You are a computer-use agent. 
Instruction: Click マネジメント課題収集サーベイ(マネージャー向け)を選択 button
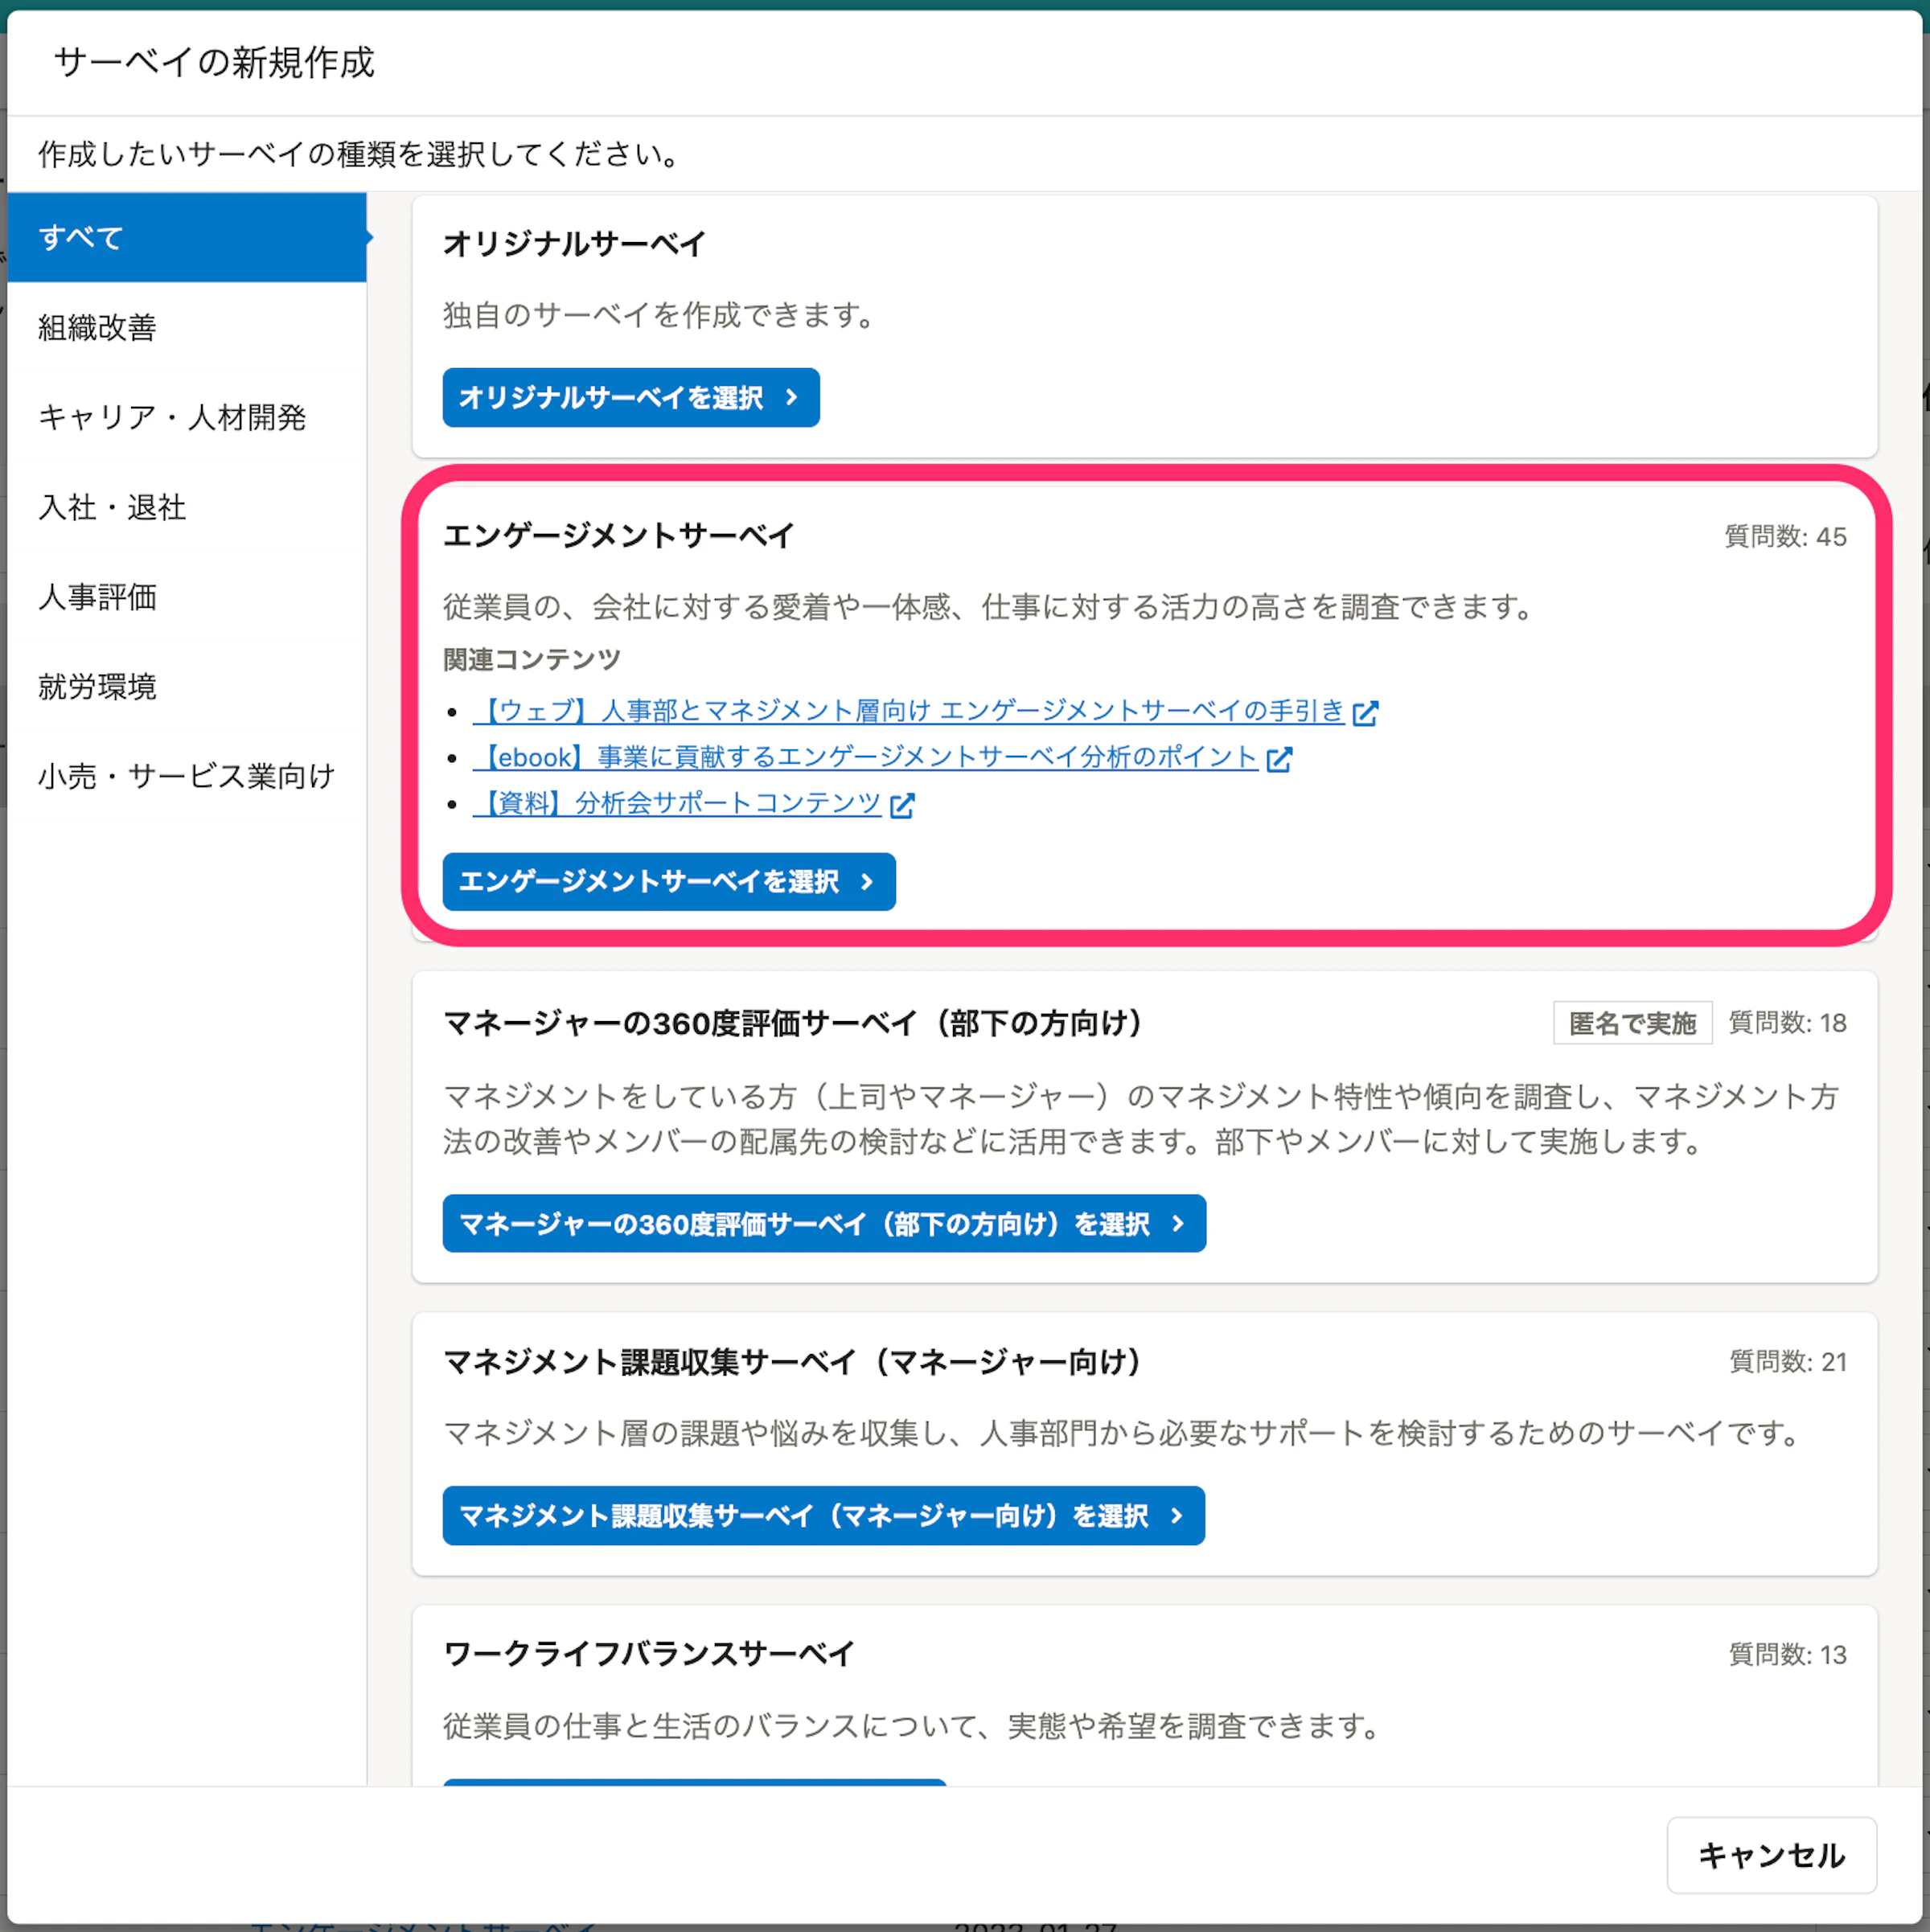coord(823,1517)
